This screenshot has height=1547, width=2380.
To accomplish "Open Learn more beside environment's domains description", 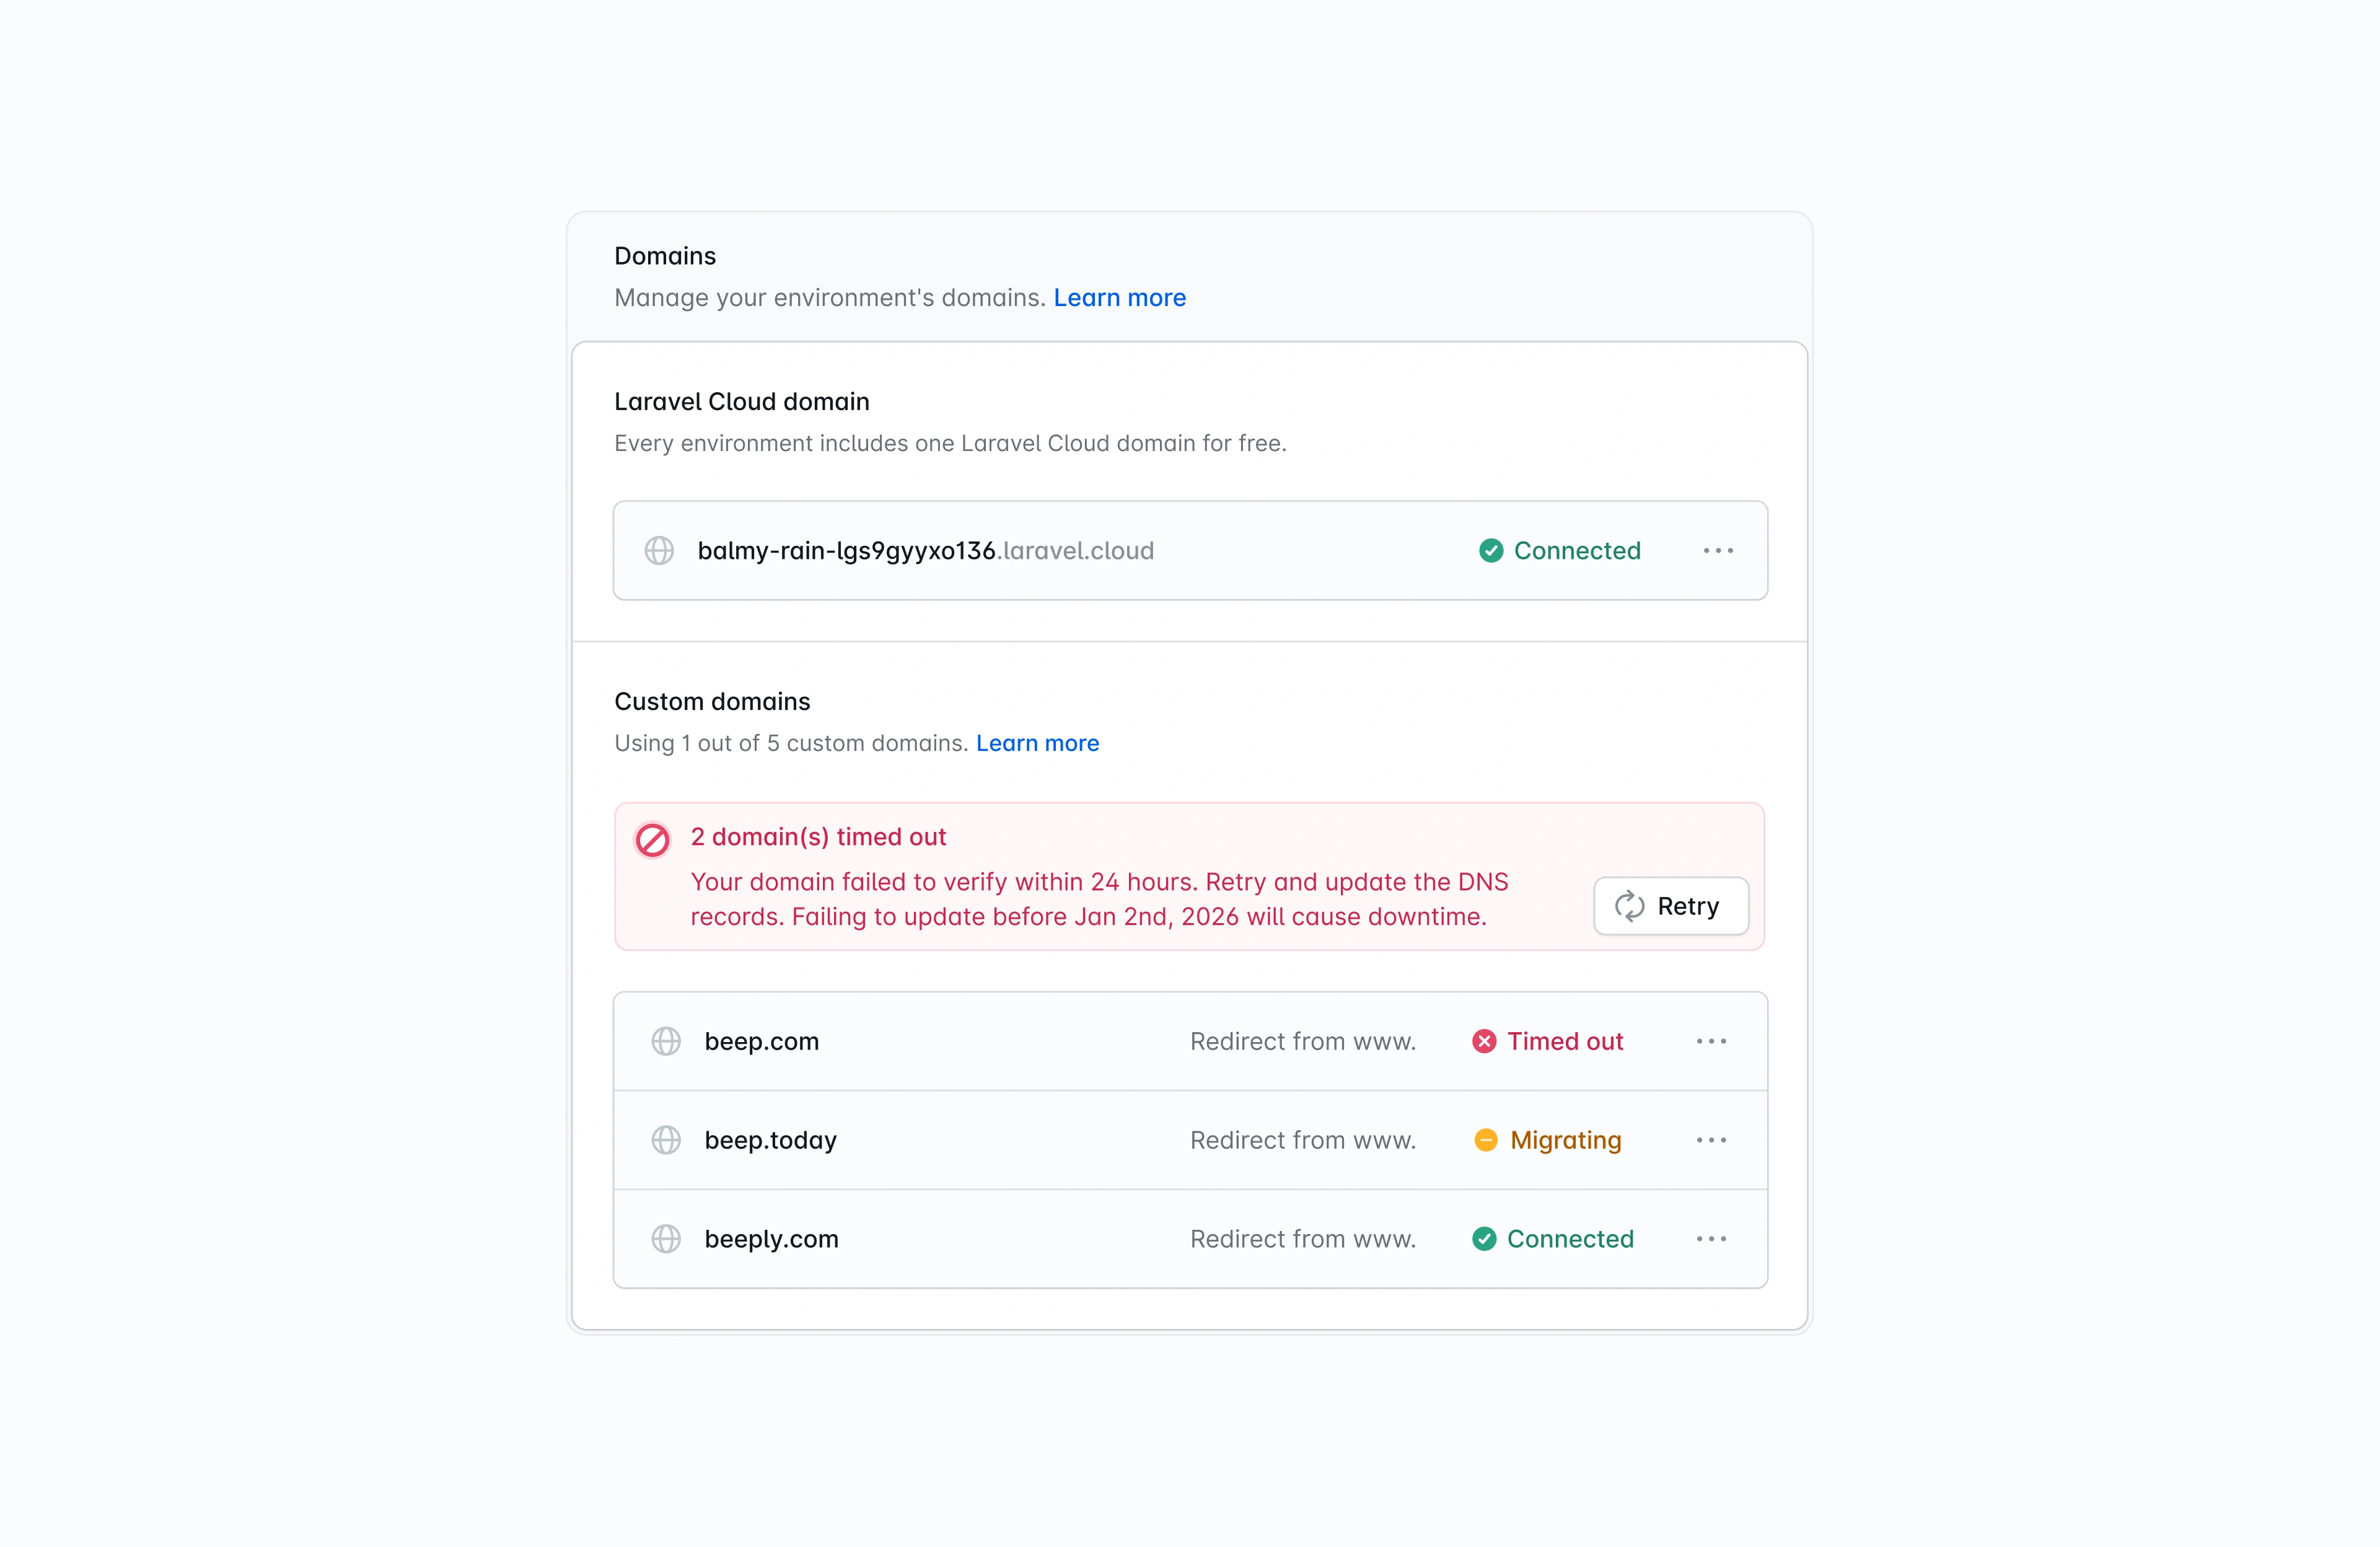I will 1119,297.
